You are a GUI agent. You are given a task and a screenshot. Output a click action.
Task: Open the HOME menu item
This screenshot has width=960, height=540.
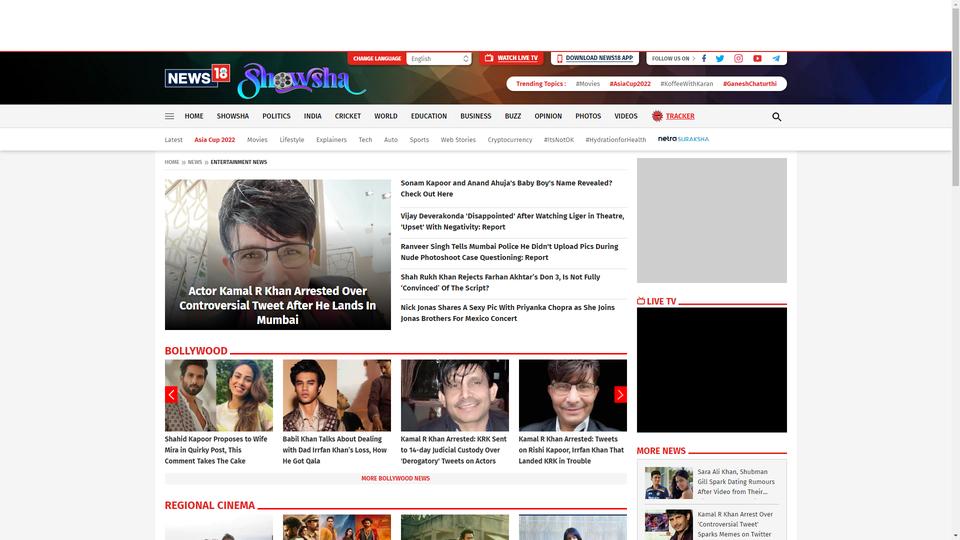pyautogui.click(x=194, y=116)
